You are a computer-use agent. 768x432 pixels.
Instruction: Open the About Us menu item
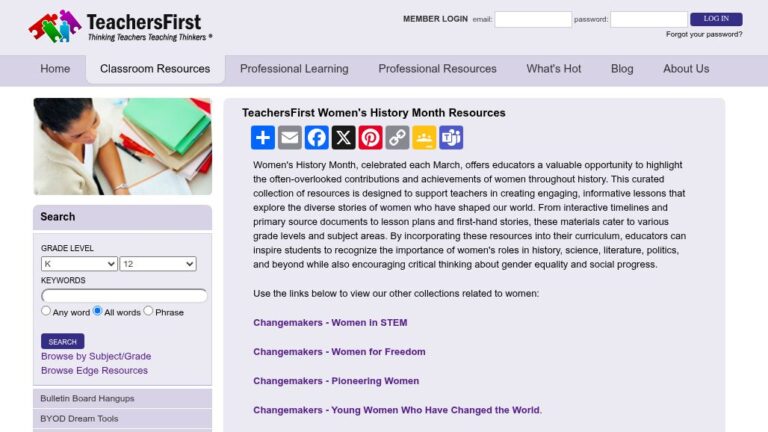686,69
